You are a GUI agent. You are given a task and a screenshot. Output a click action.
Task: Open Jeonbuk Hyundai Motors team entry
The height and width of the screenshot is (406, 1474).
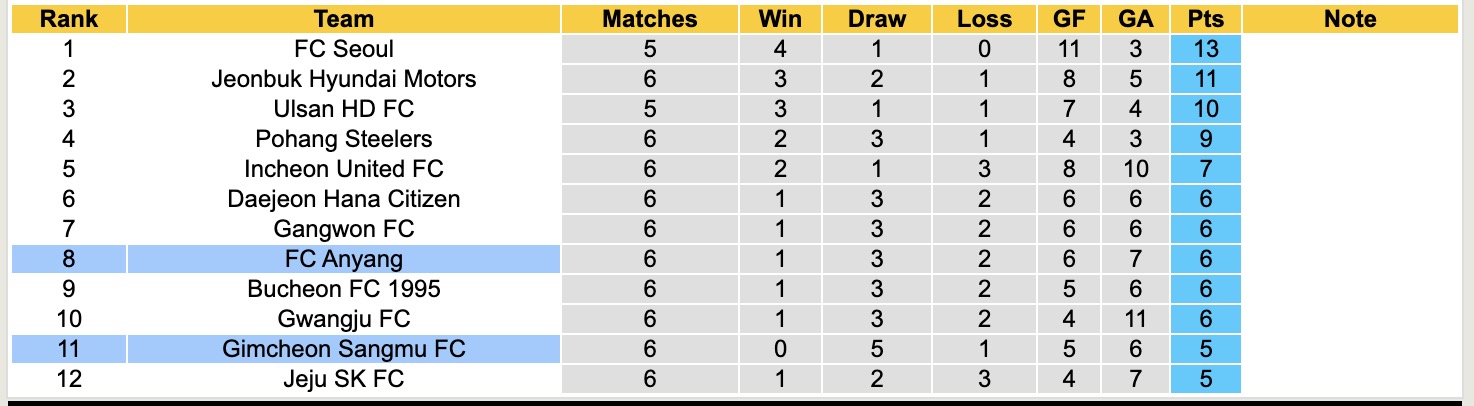coord(343,79)
